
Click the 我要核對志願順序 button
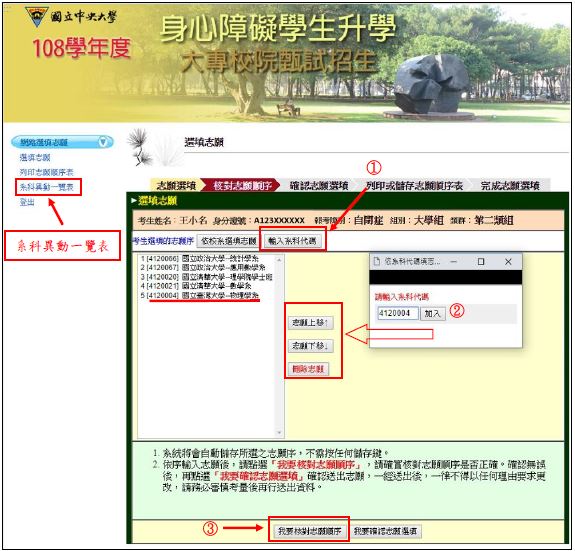(310, 531)
